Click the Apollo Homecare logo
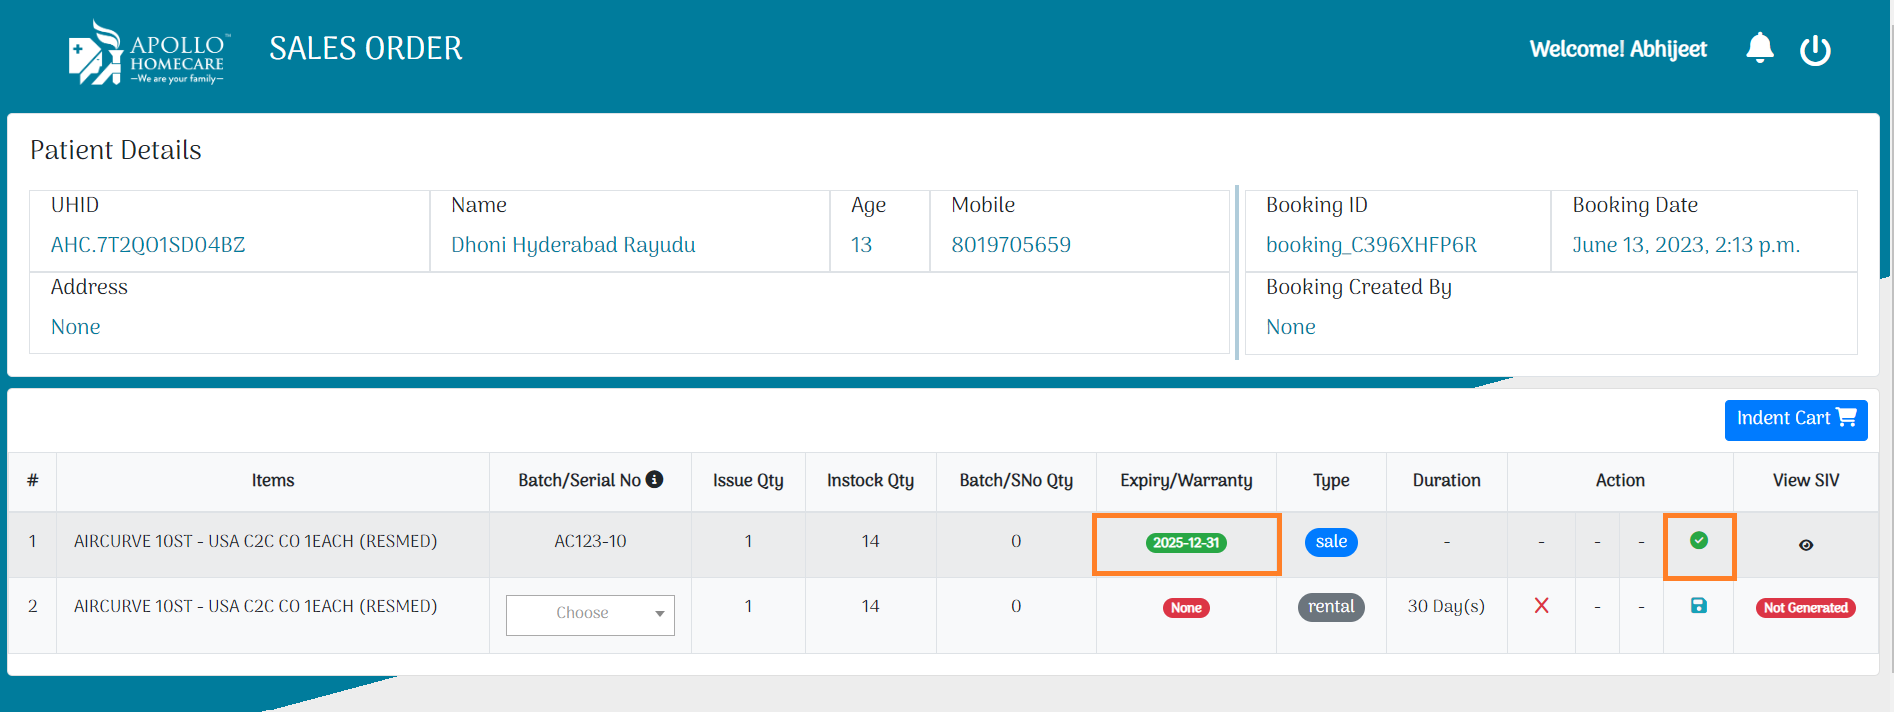1894x712 pixels. [x=148, y=53]
